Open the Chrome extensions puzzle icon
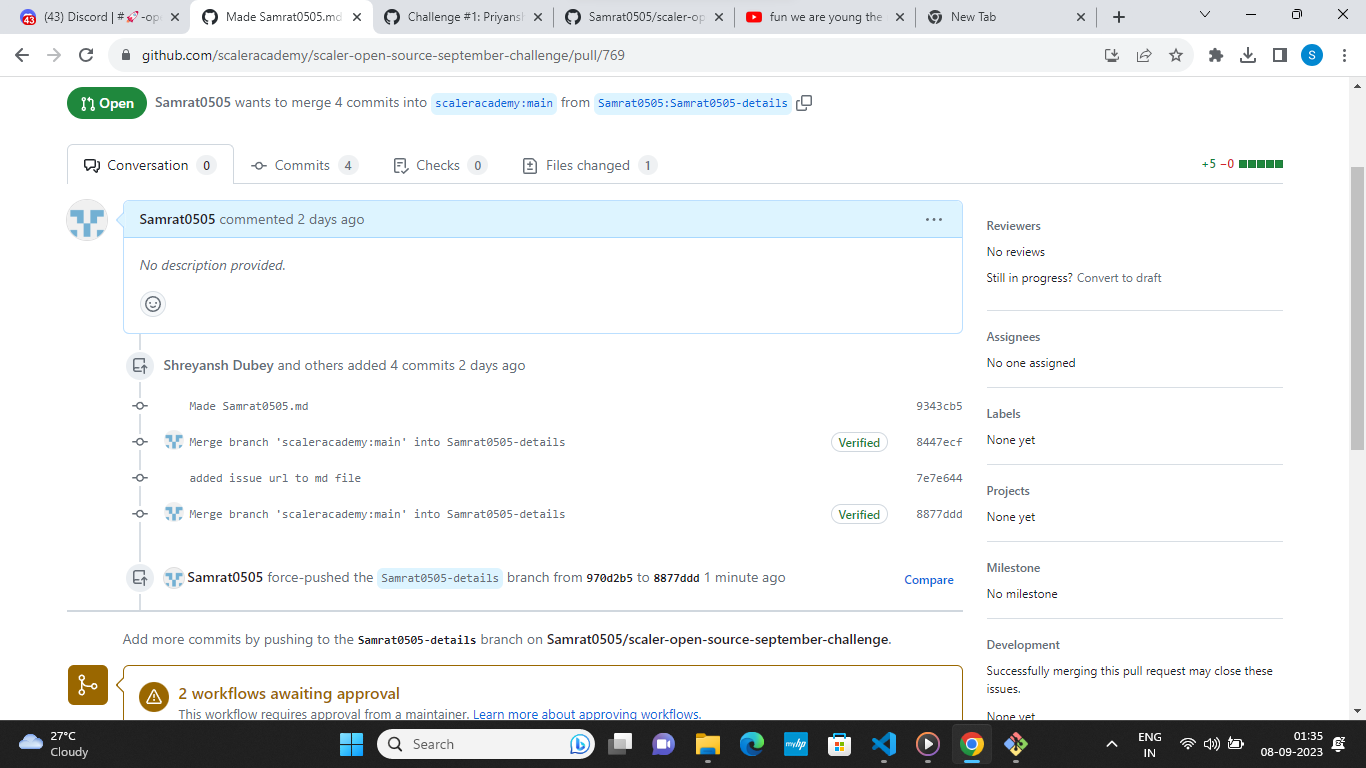Viewport: 1366px width, 768px height. coord(1214,55)
